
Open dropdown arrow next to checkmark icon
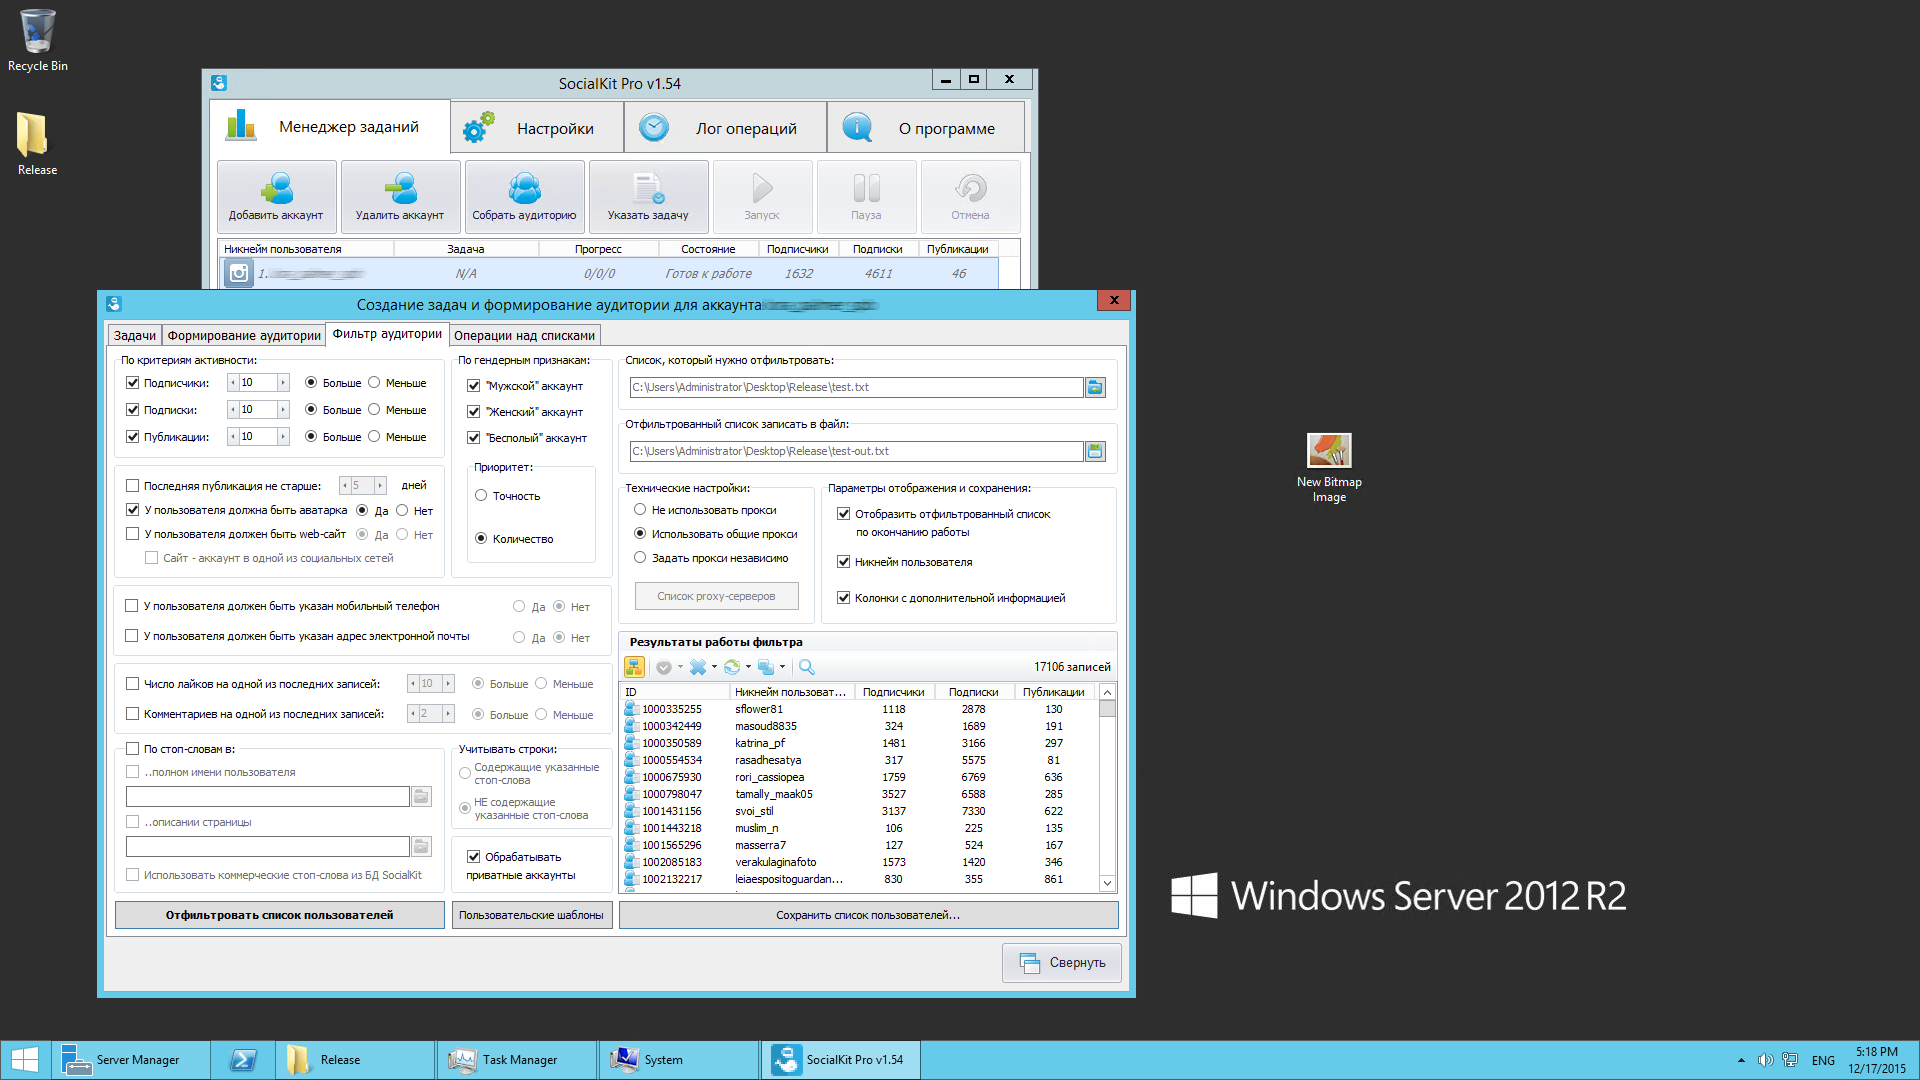(680, 667)
